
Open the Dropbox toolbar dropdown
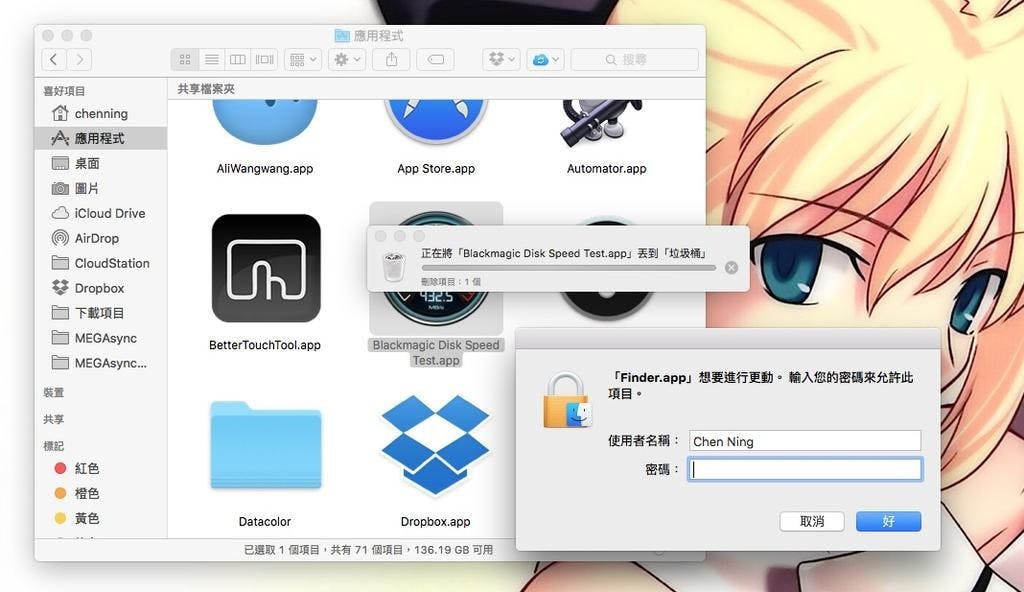click(x=501, y=59)
